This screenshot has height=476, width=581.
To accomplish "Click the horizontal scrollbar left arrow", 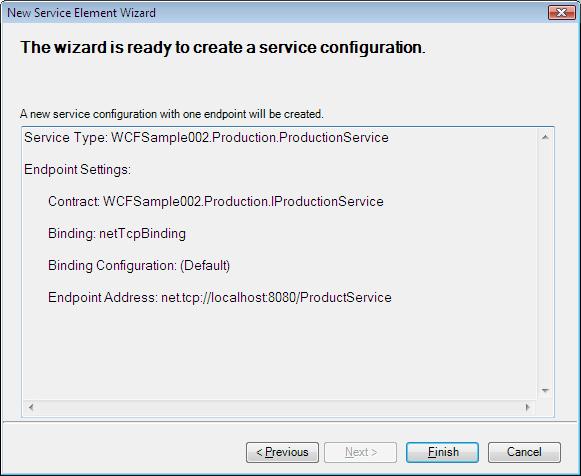I will tap(31, 407).
